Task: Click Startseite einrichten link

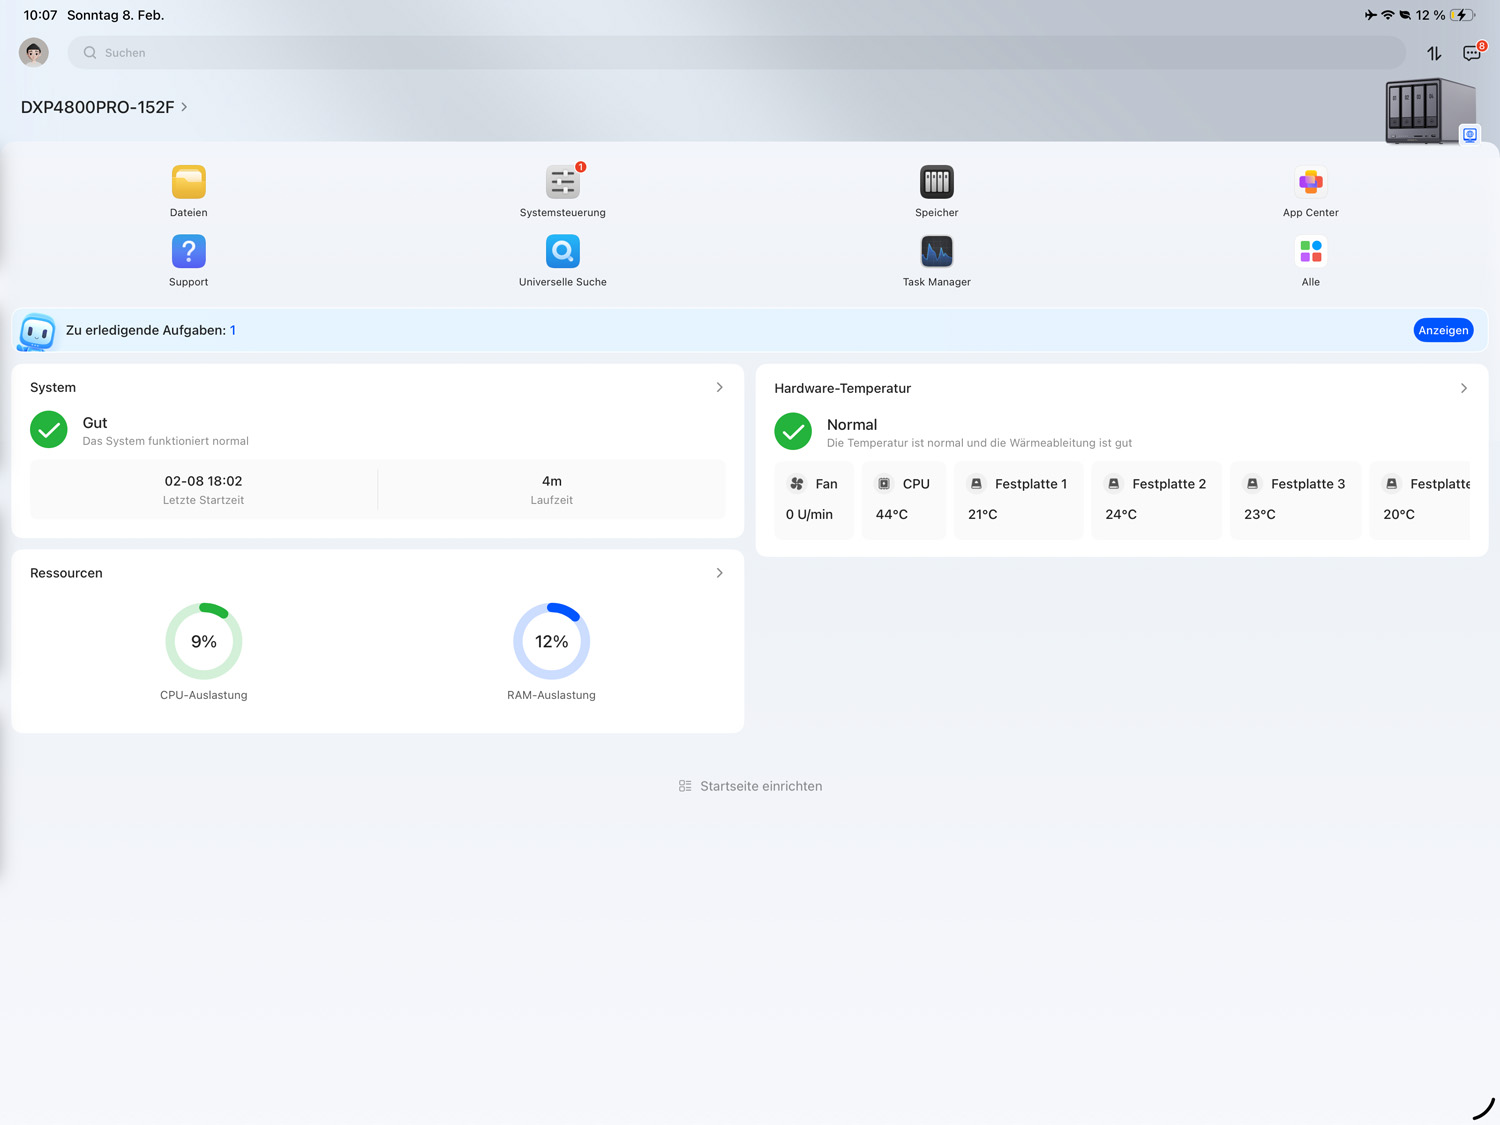Action: (x=751, y=786)
